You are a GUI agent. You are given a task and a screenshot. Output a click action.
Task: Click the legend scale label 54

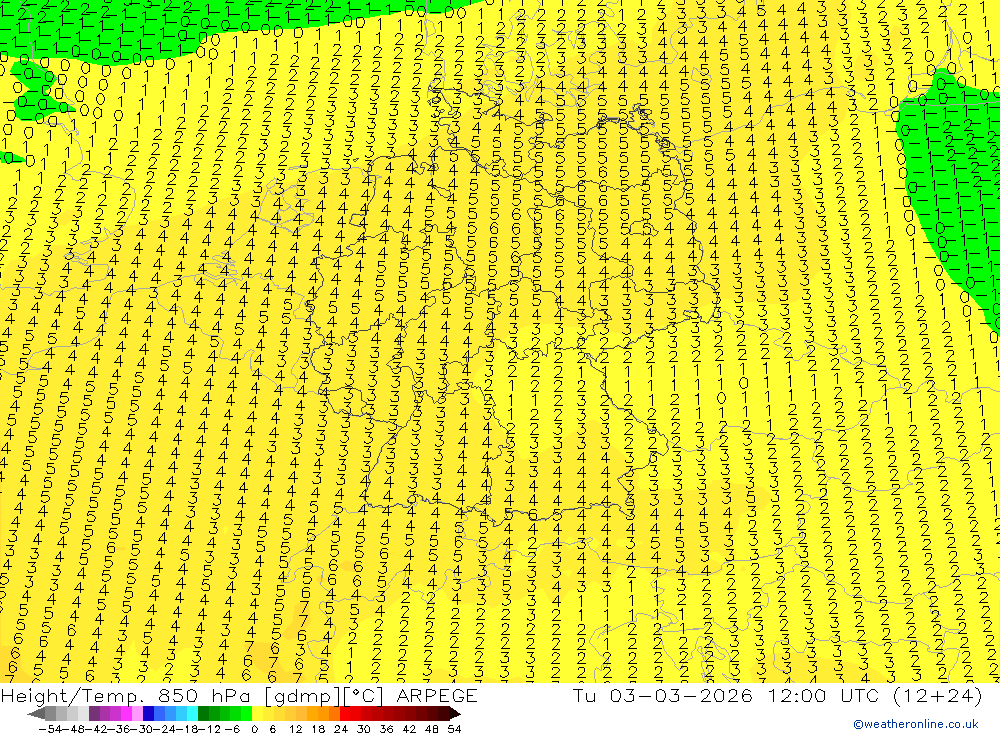[x=454, y=729]
